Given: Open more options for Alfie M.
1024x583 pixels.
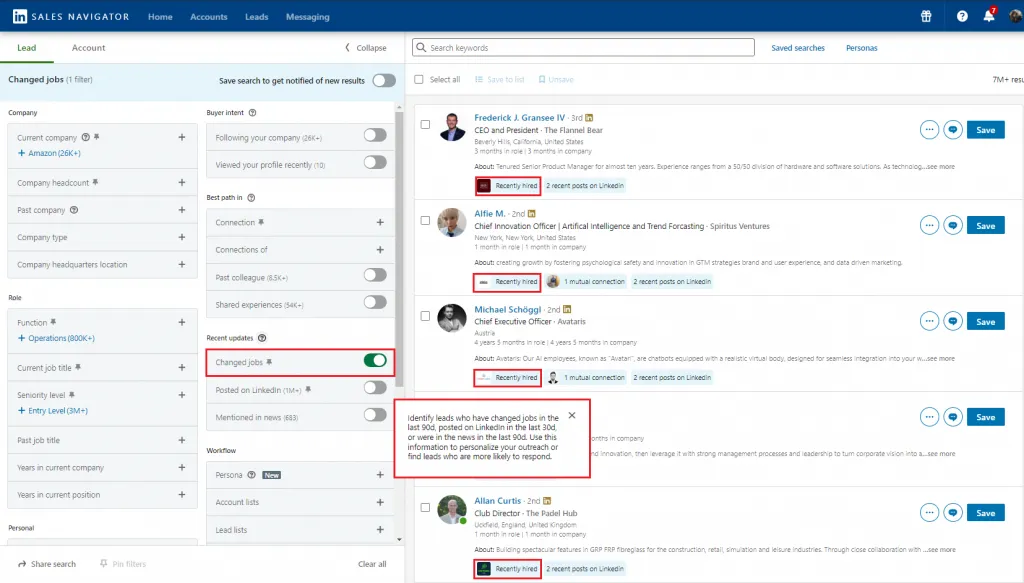Looking at the screenshot, I should point(929,225).
